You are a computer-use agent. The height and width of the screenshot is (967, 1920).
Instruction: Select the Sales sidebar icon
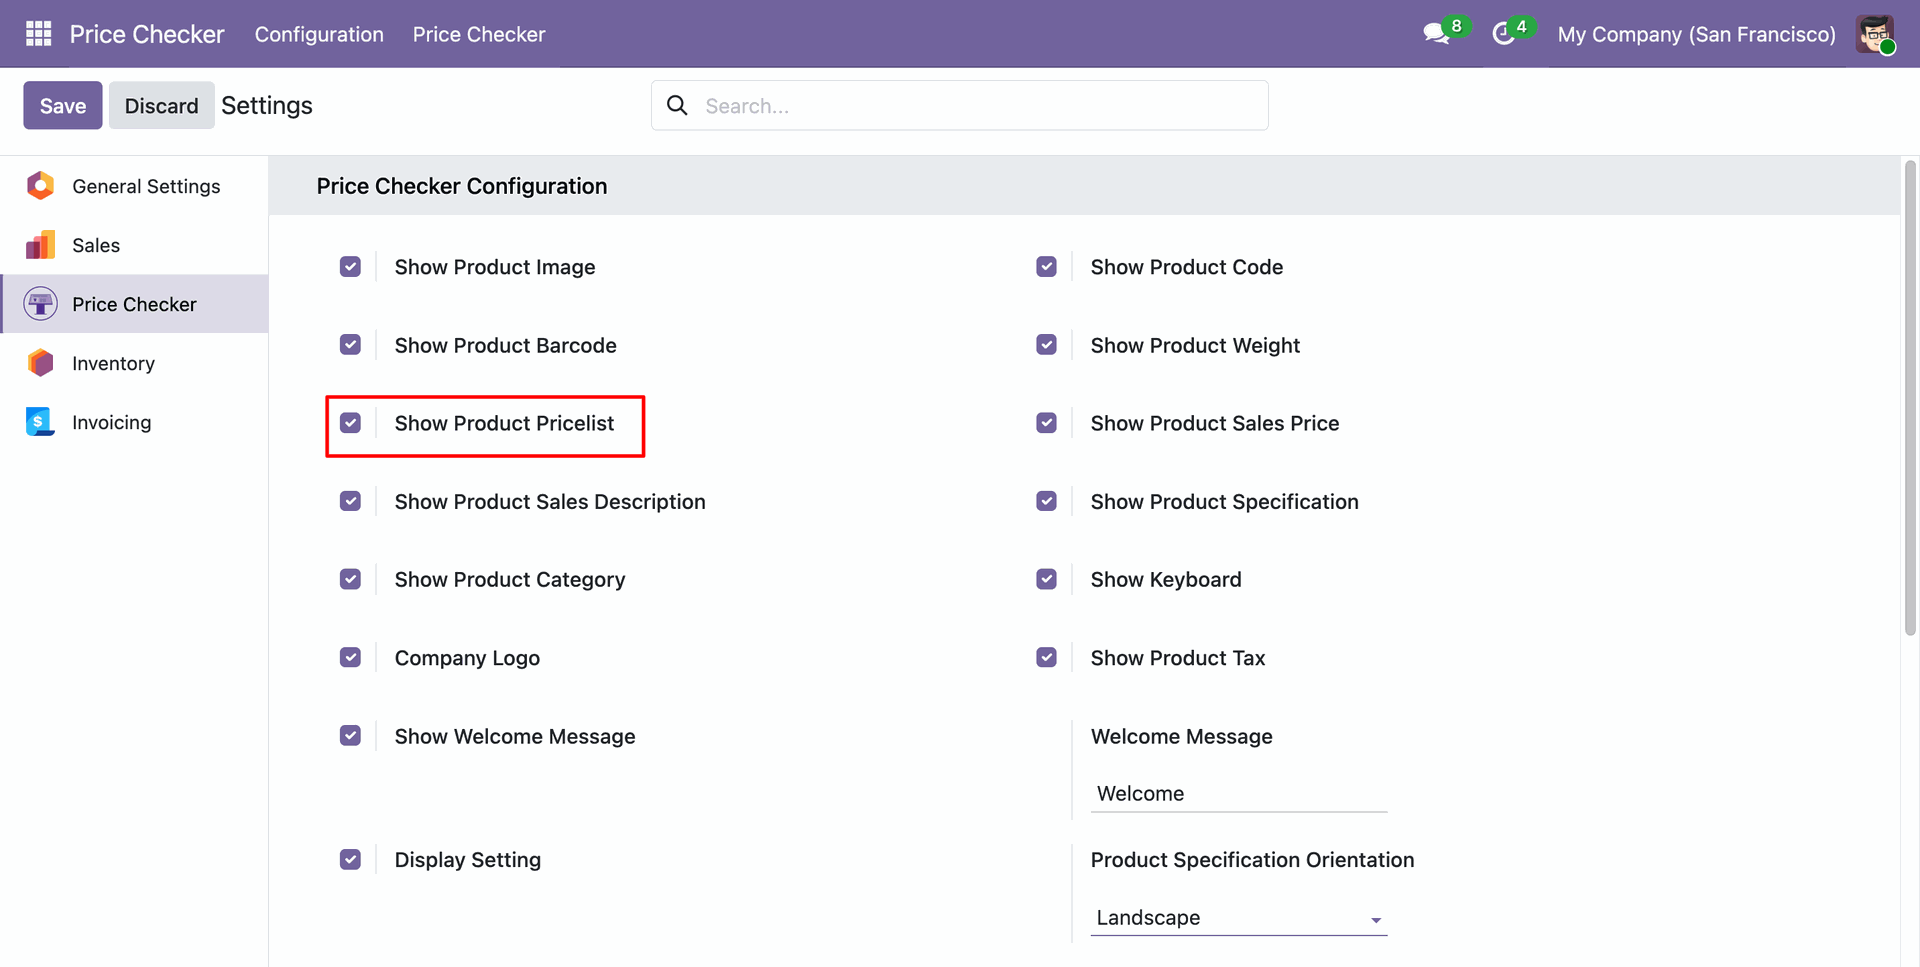pos(40,245)
